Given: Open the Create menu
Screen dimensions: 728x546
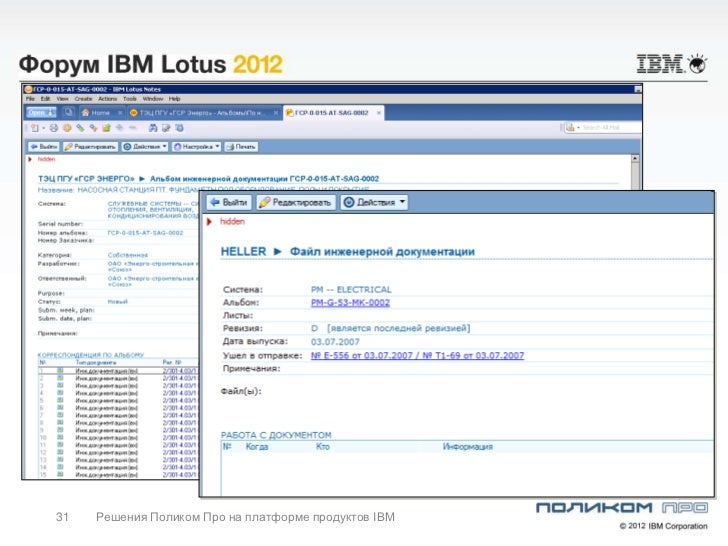Looking at the screenshot, I should click(83, 98).
